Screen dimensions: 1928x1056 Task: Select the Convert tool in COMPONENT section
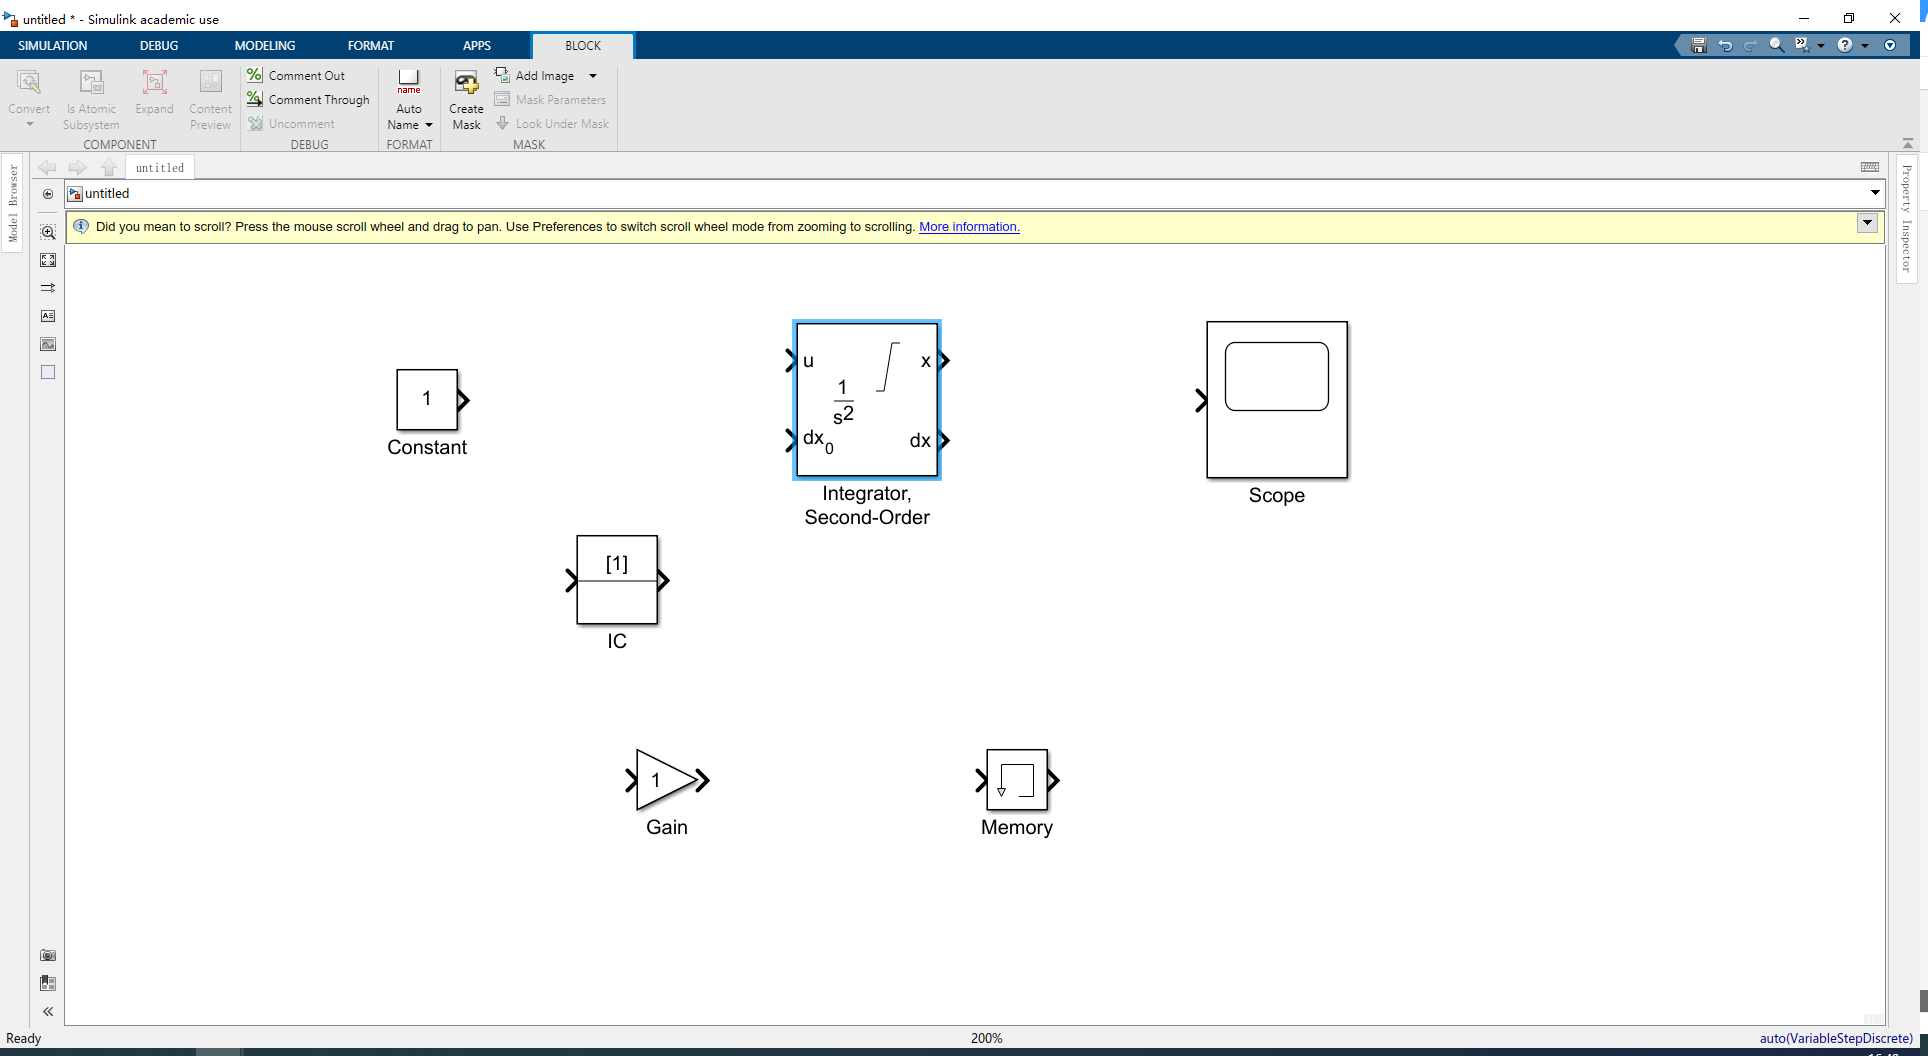(28, 95)
